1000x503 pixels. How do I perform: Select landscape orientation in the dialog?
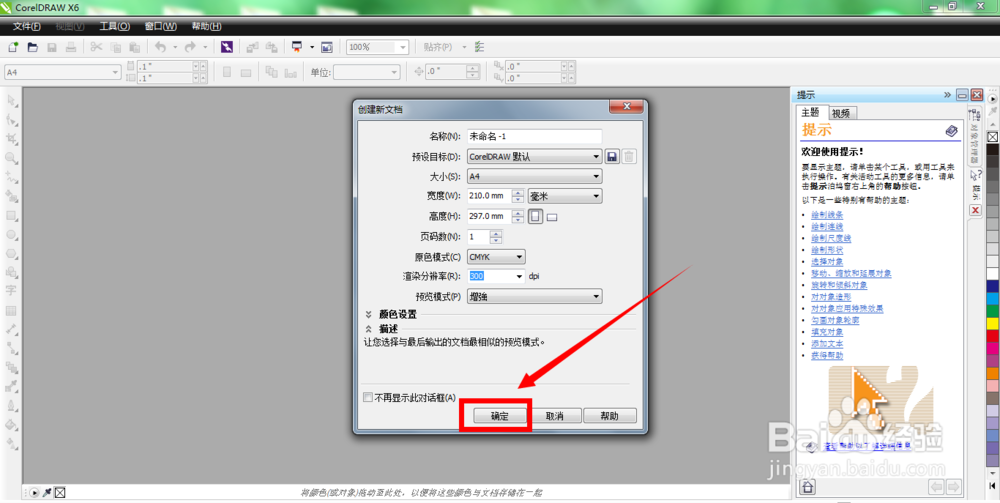552,217
